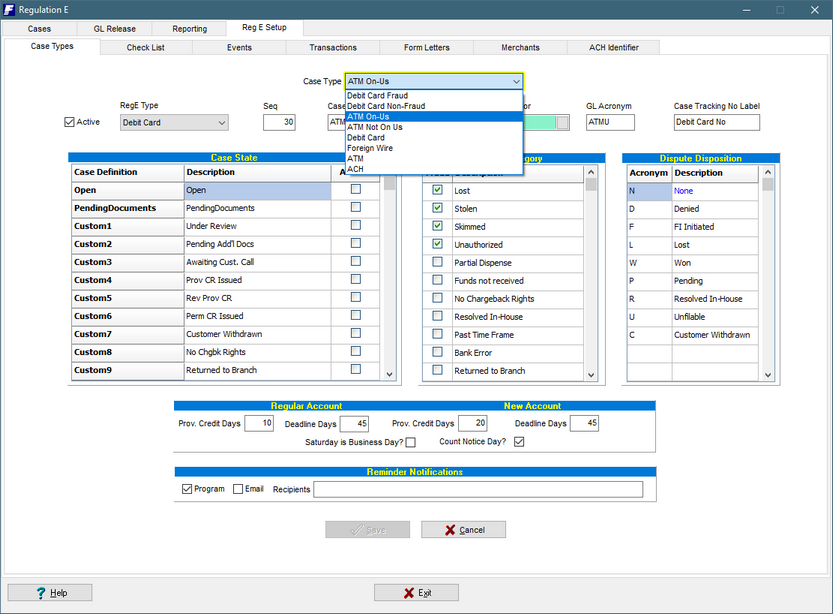This screenshot has height=614, width=833.
Task: Switch to the Check List tab
Action: [146, 47]
